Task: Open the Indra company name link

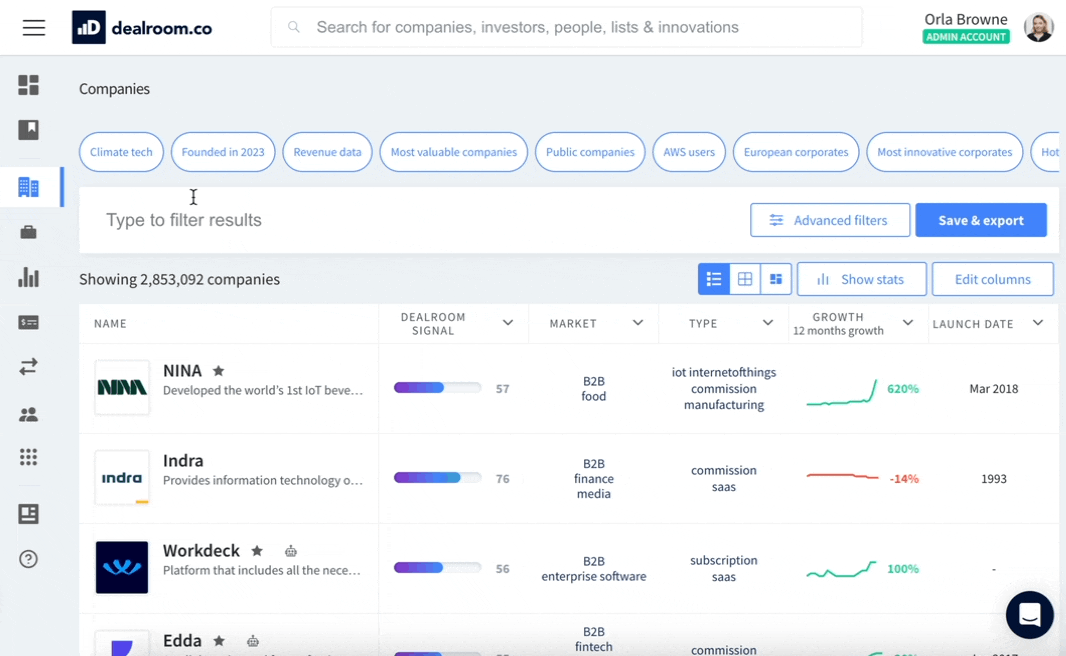Action: pos(183,460)
